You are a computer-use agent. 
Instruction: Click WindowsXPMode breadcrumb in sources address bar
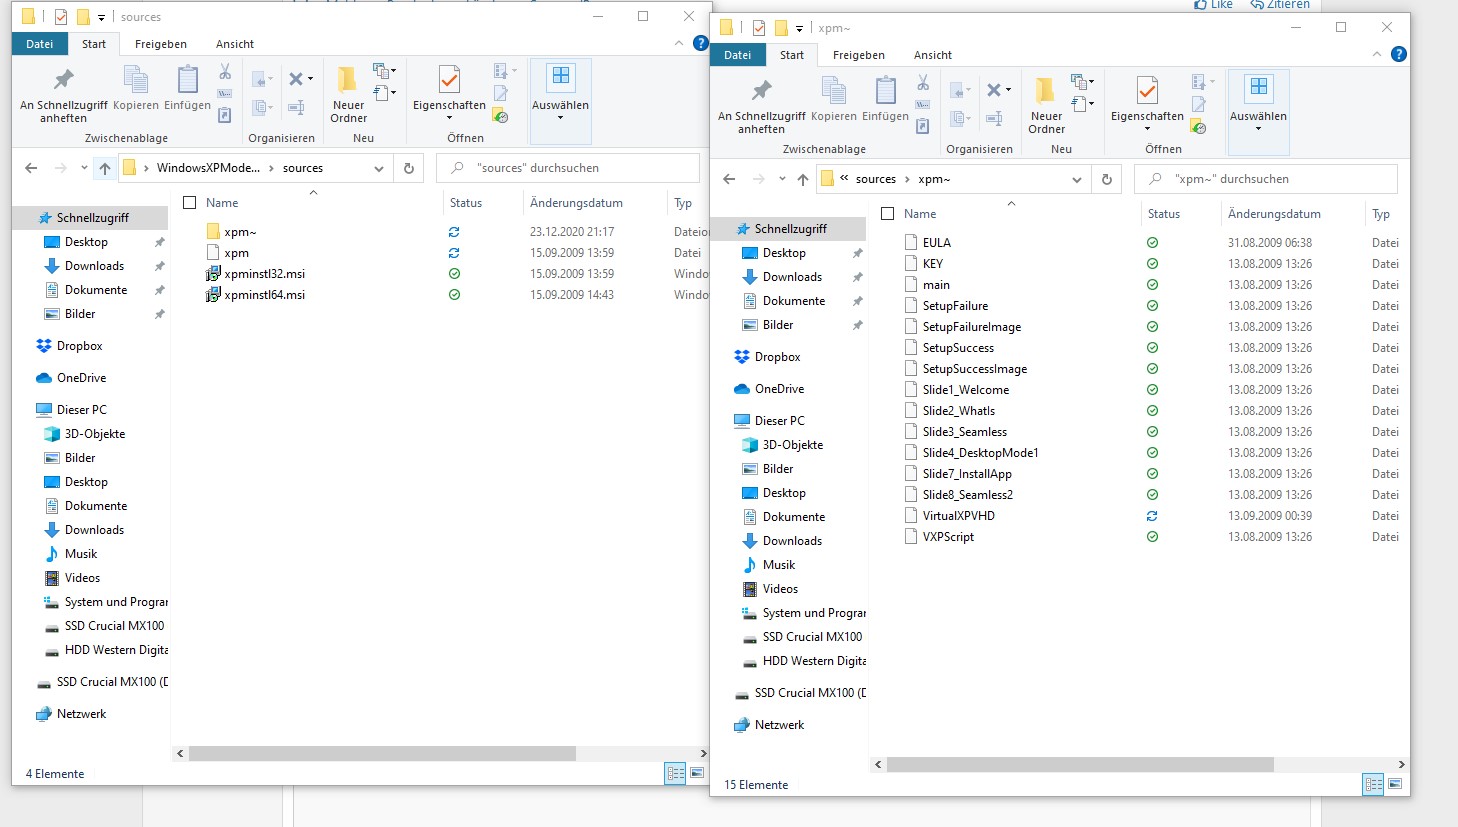coord(208,168)
